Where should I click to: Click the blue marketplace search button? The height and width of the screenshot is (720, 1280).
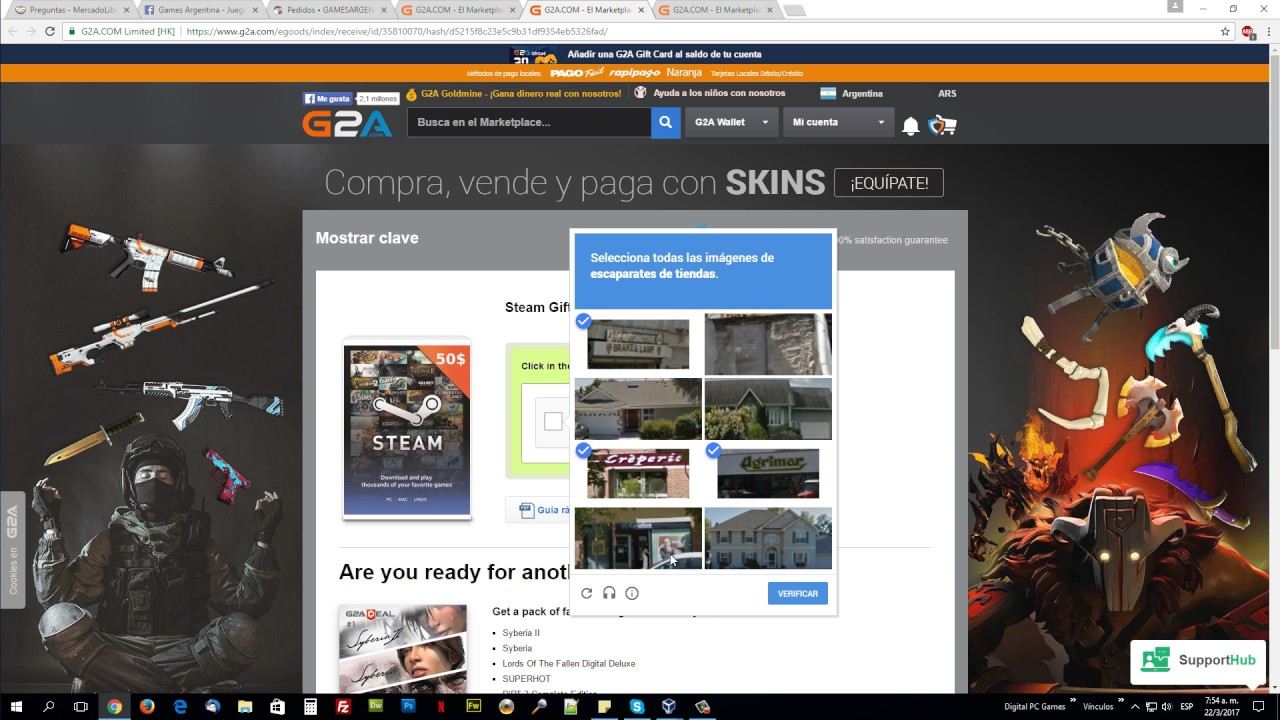click(665, 122)
